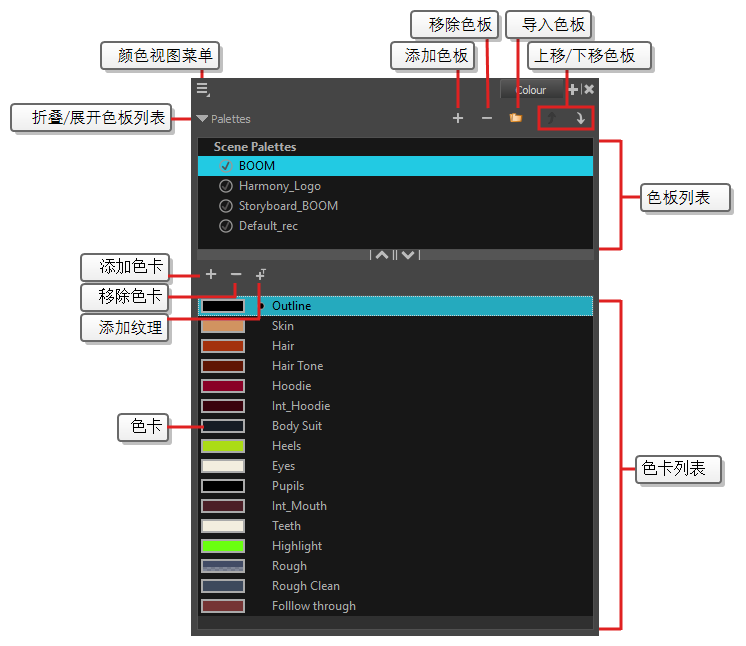Toggle the Default_rec palette checkmark
The image size is (746, 646).
click(225, 226)
